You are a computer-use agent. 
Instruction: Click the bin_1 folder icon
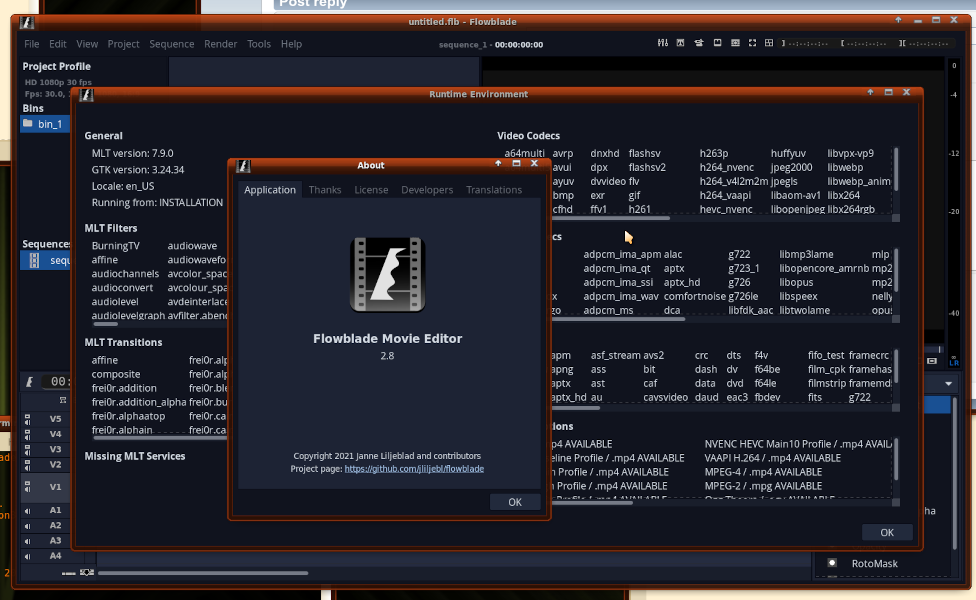(28, 124)
